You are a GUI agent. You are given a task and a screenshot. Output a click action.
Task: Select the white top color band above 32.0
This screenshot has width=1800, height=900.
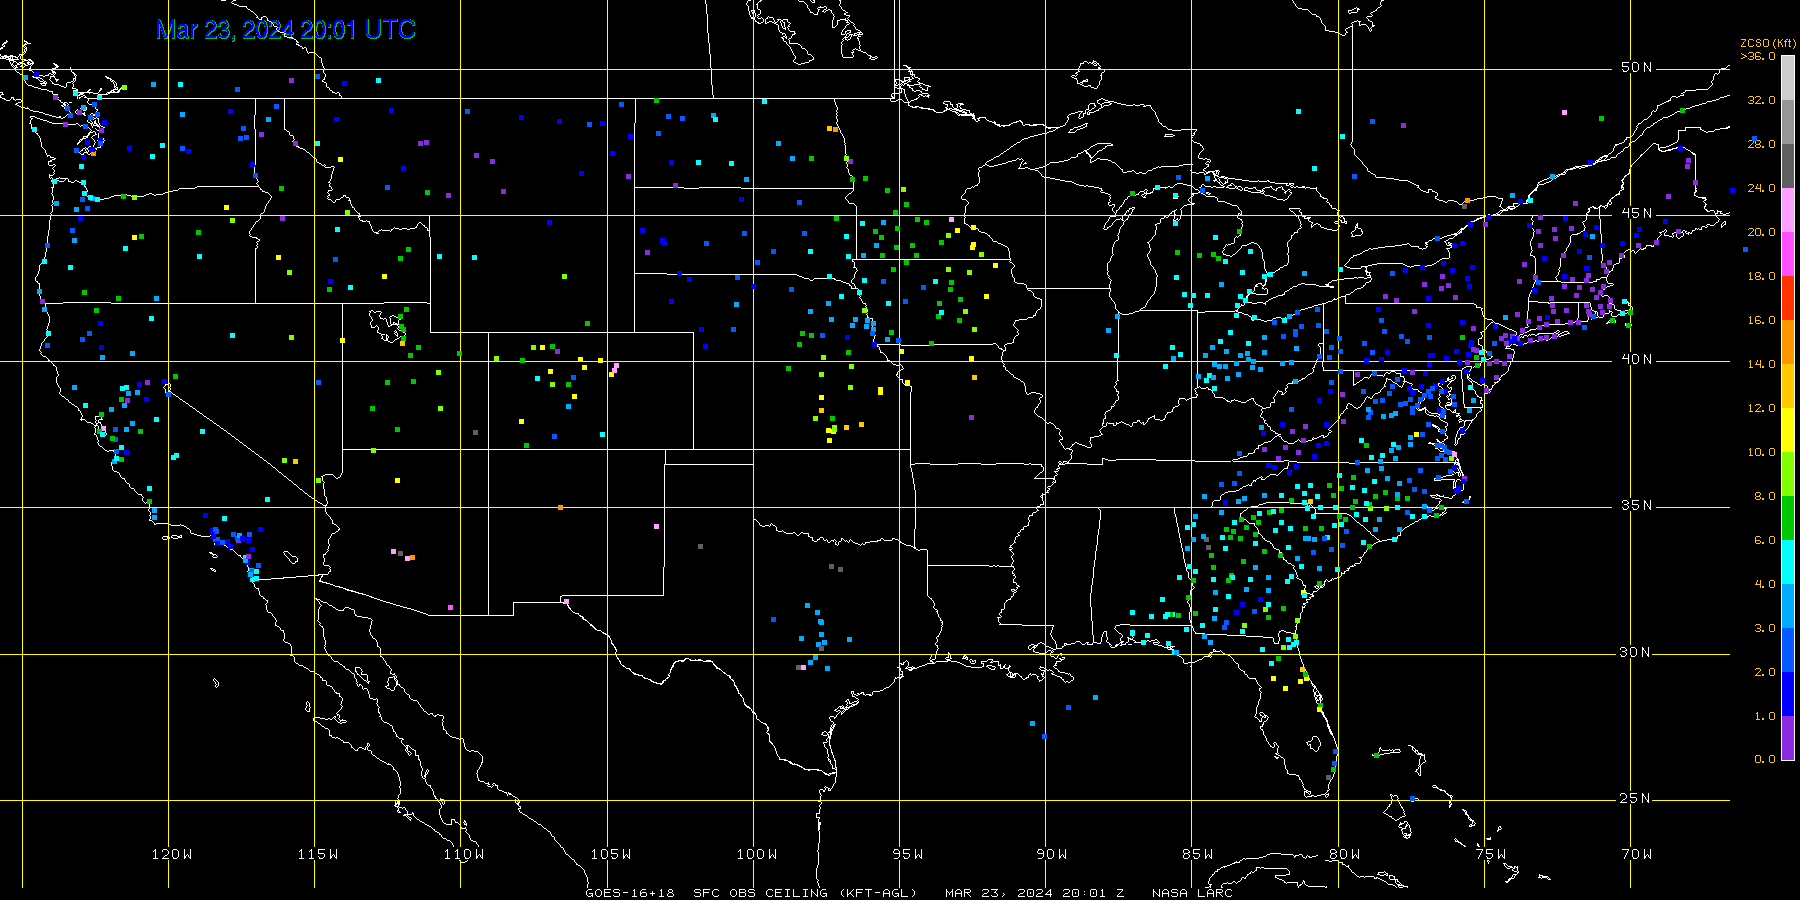point(1788,78)
